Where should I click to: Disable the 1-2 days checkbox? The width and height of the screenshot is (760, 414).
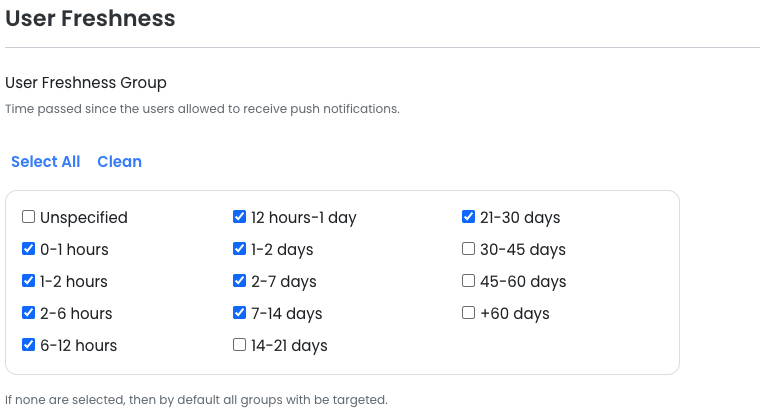(x=239, y=249)
